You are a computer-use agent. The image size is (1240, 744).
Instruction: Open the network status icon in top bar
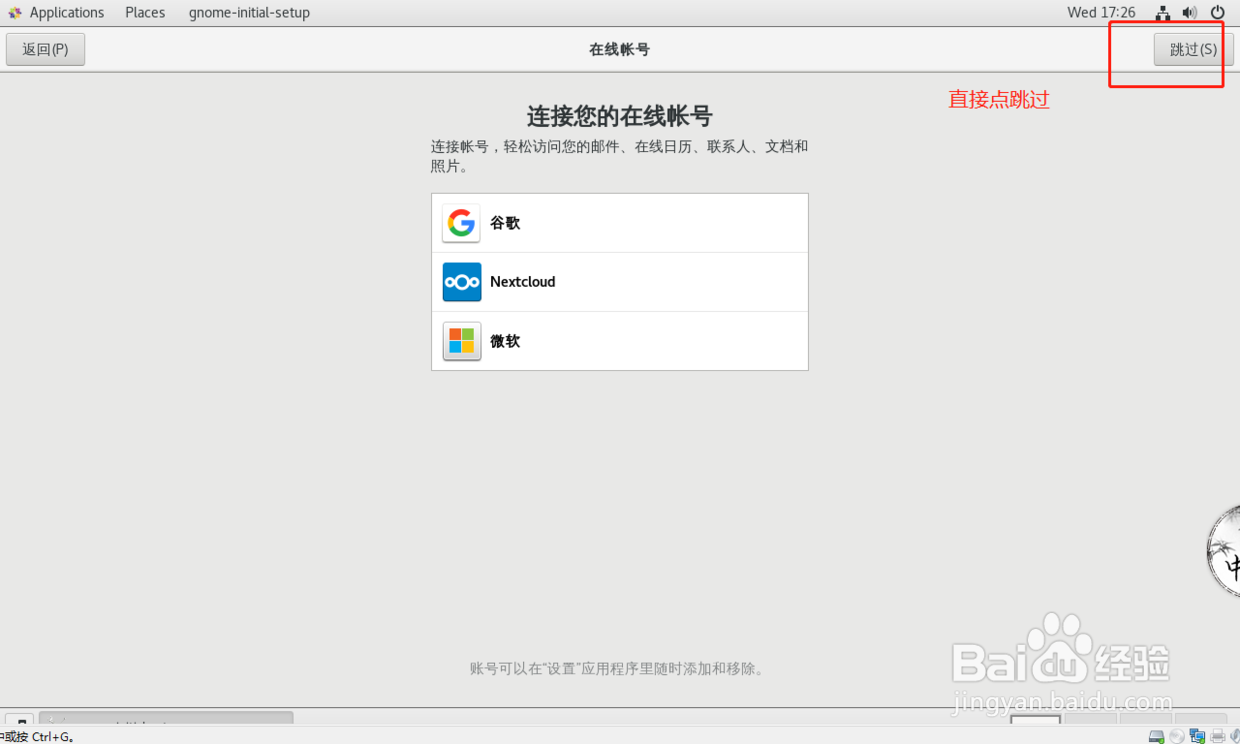click(1162, 12)
